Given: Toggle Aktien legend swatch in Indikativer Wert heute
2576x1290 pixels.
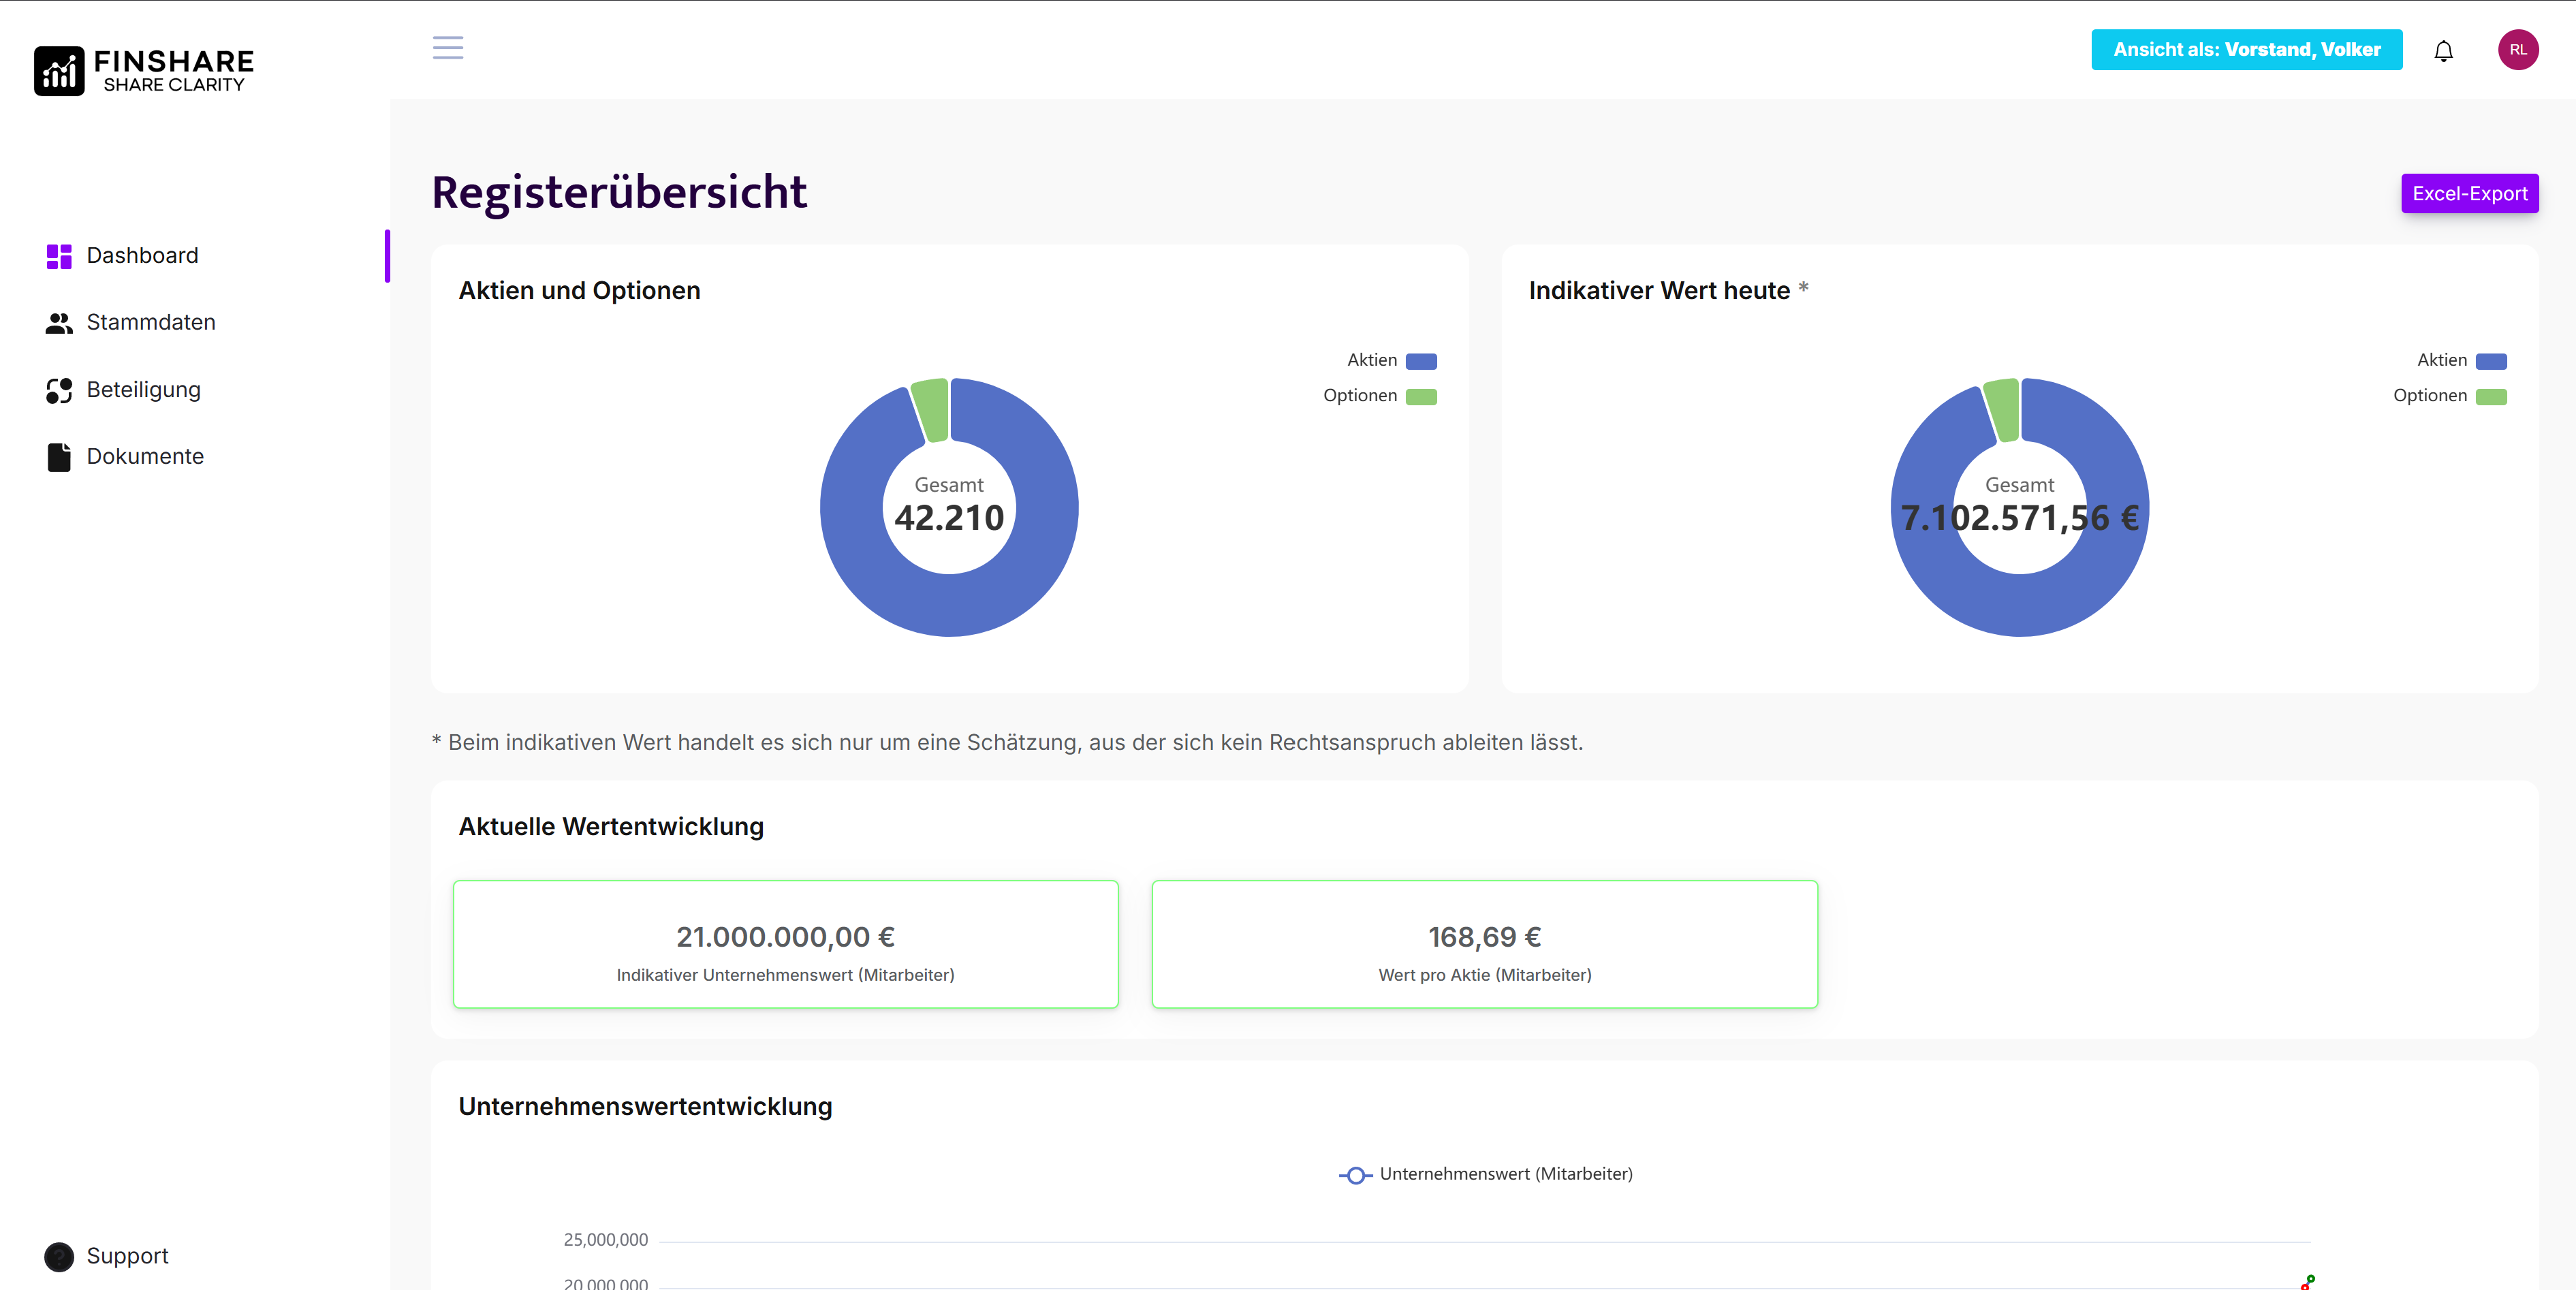Looking at the screenshot, I should pyautogui.click(x=2490, y=361).
